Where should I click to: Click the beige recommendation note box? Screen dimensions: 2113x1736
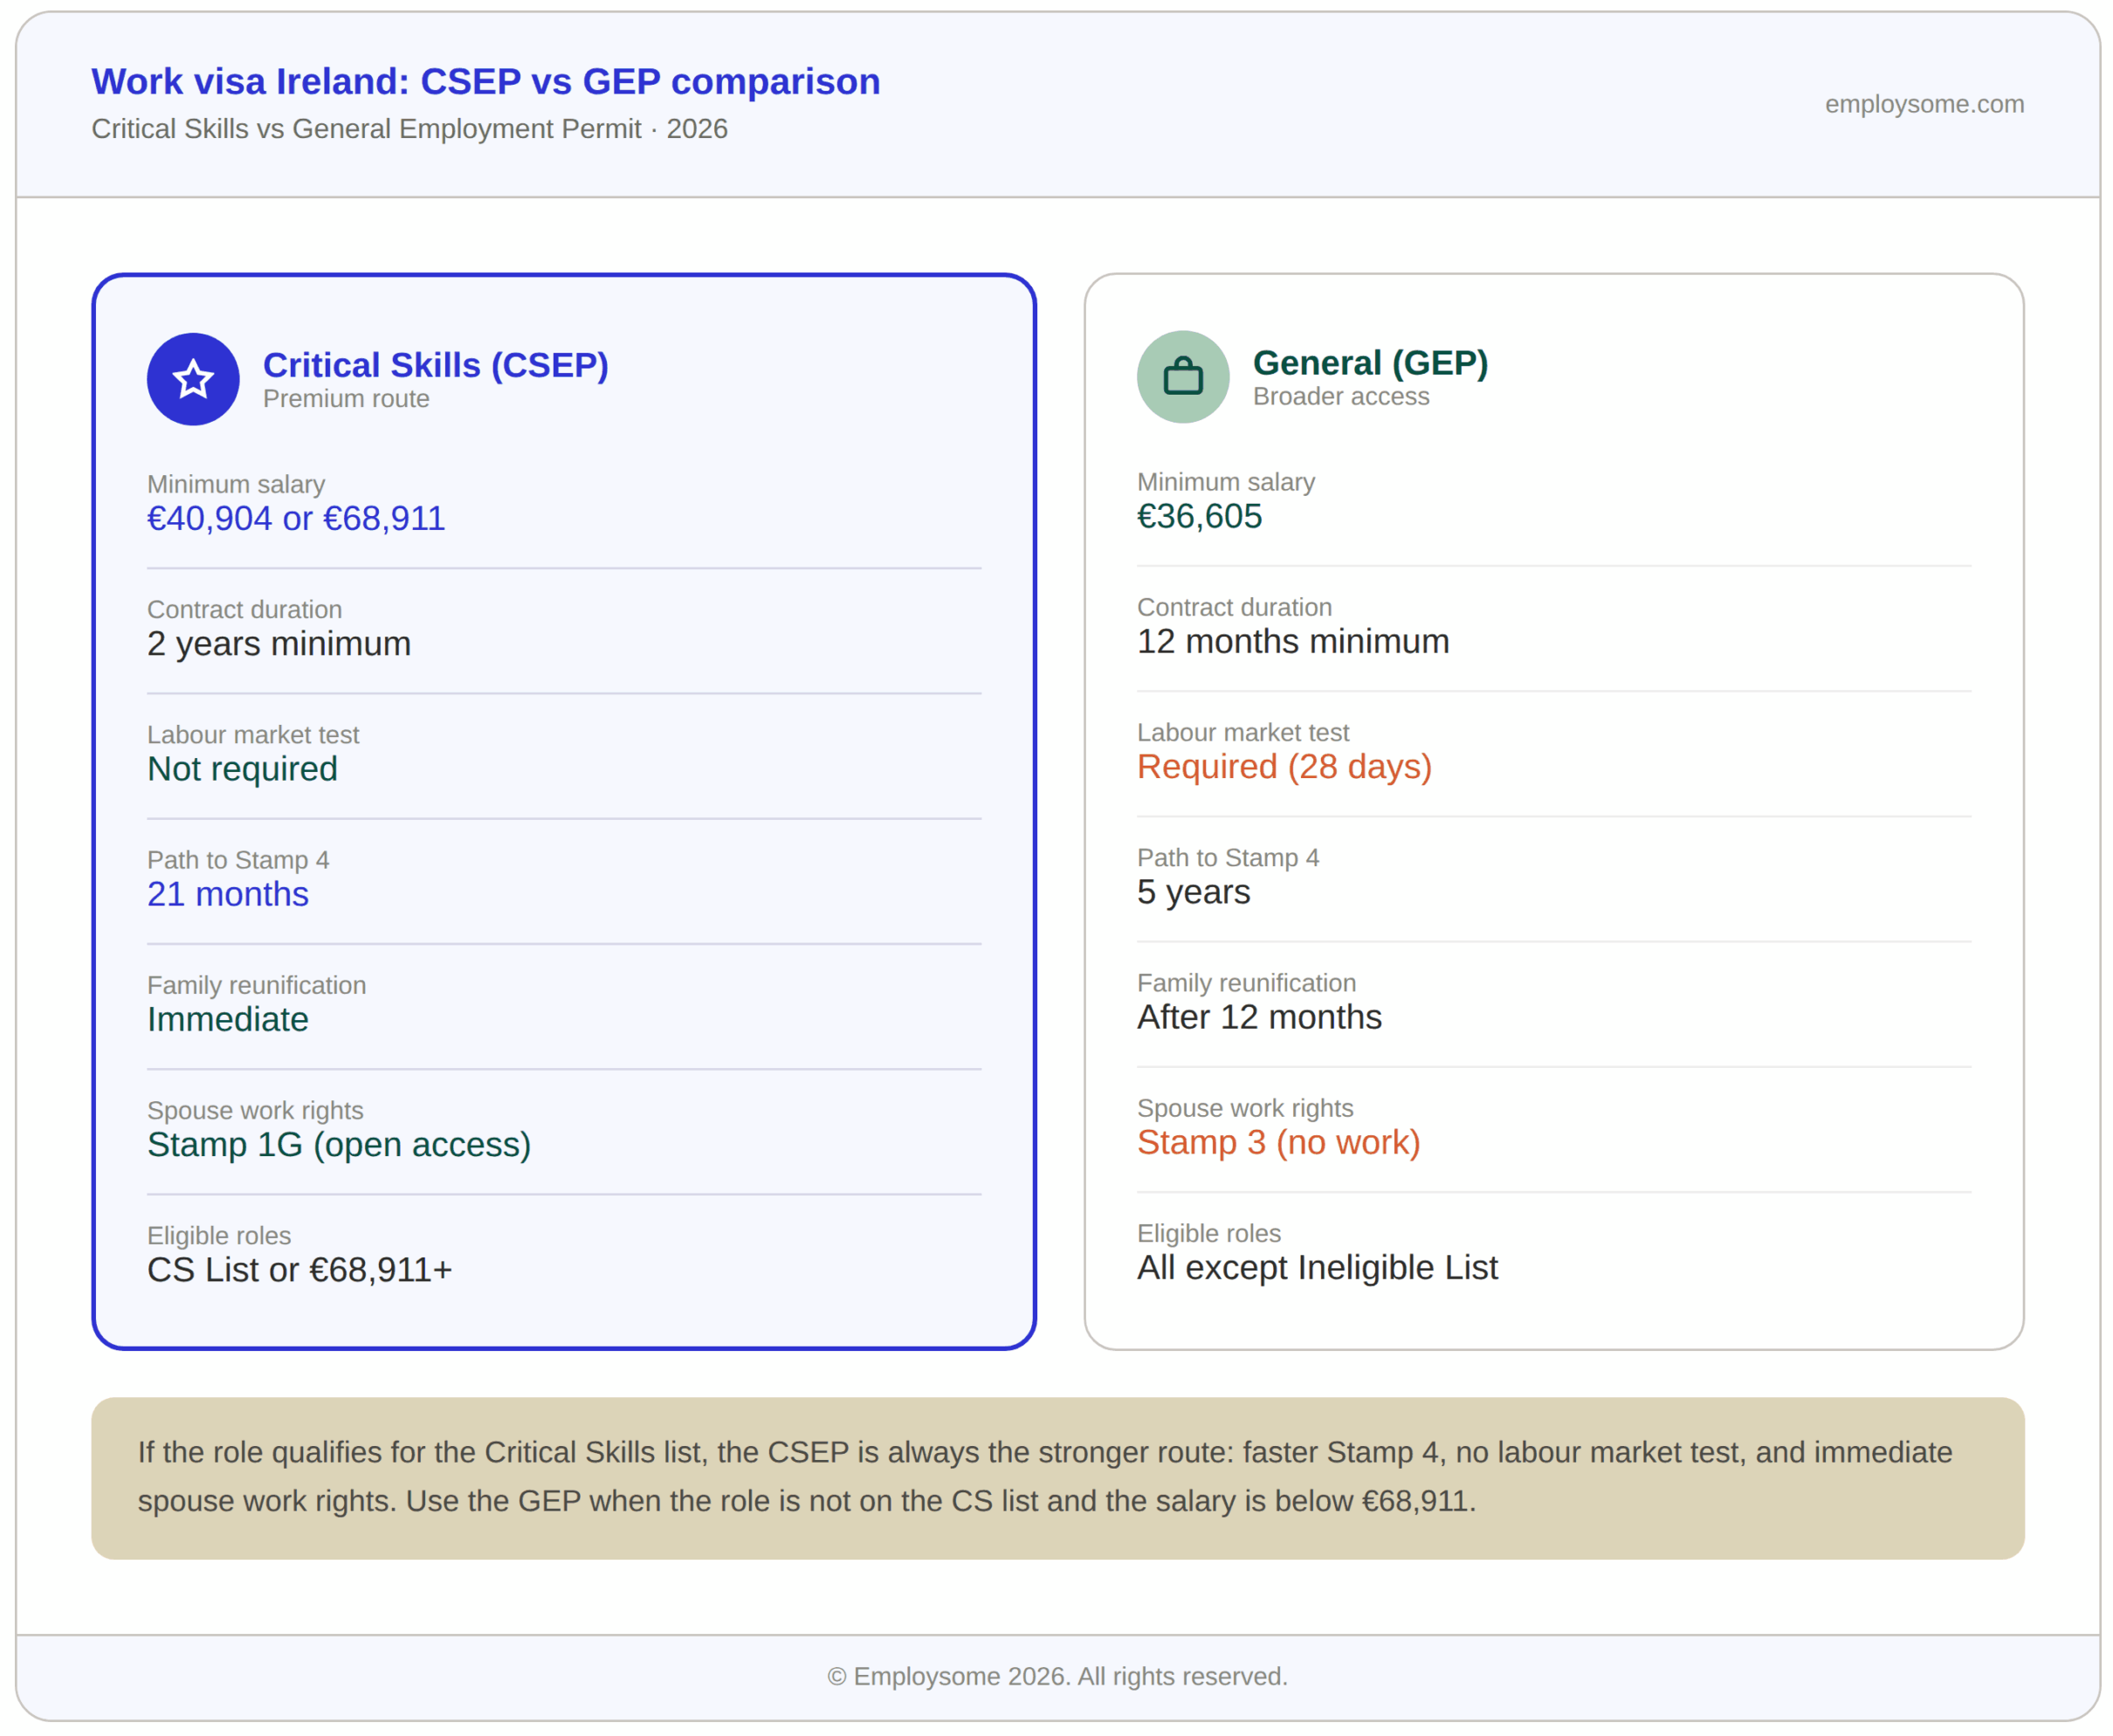coord(1057,1477)
